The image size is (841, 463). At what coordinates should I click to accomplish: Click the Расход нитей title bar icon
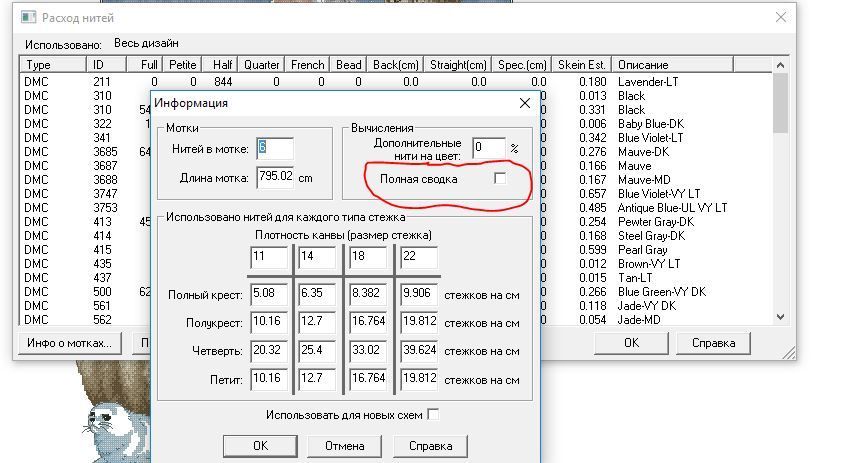[28, 18]
